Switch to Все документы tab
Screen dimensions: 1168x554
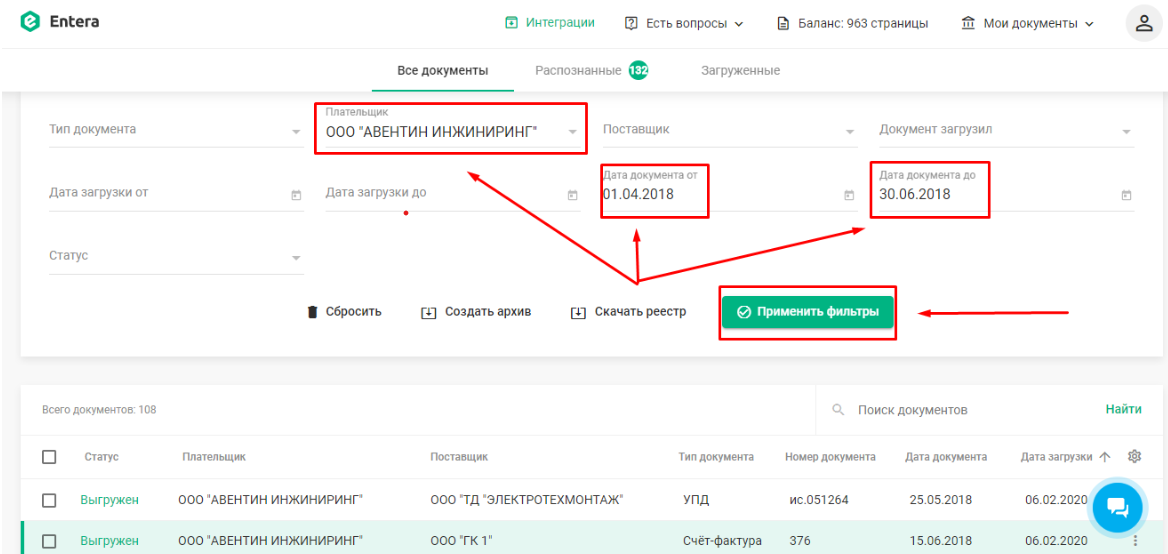pyautogui.click(x=442, y=71)
